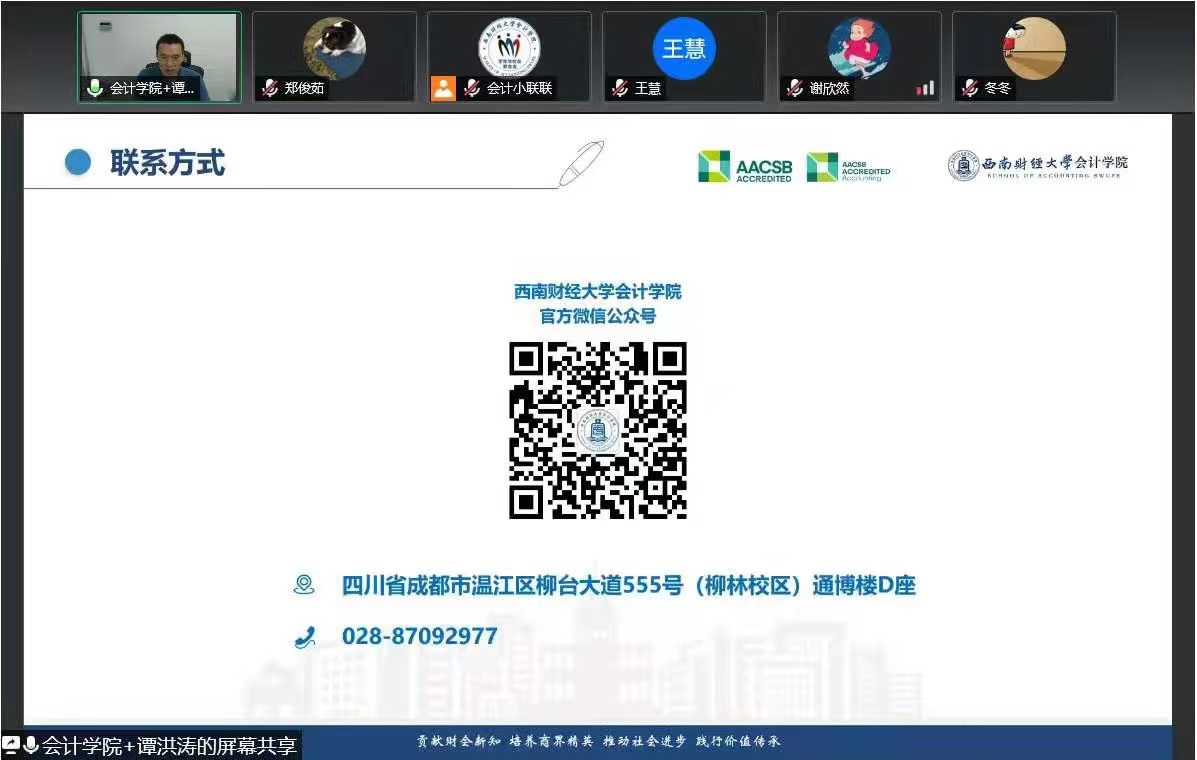The height and width of the screenshot is (760, 1197).
Task: Click the screen share indicator icon at bottom left
Action: [11, 745]
